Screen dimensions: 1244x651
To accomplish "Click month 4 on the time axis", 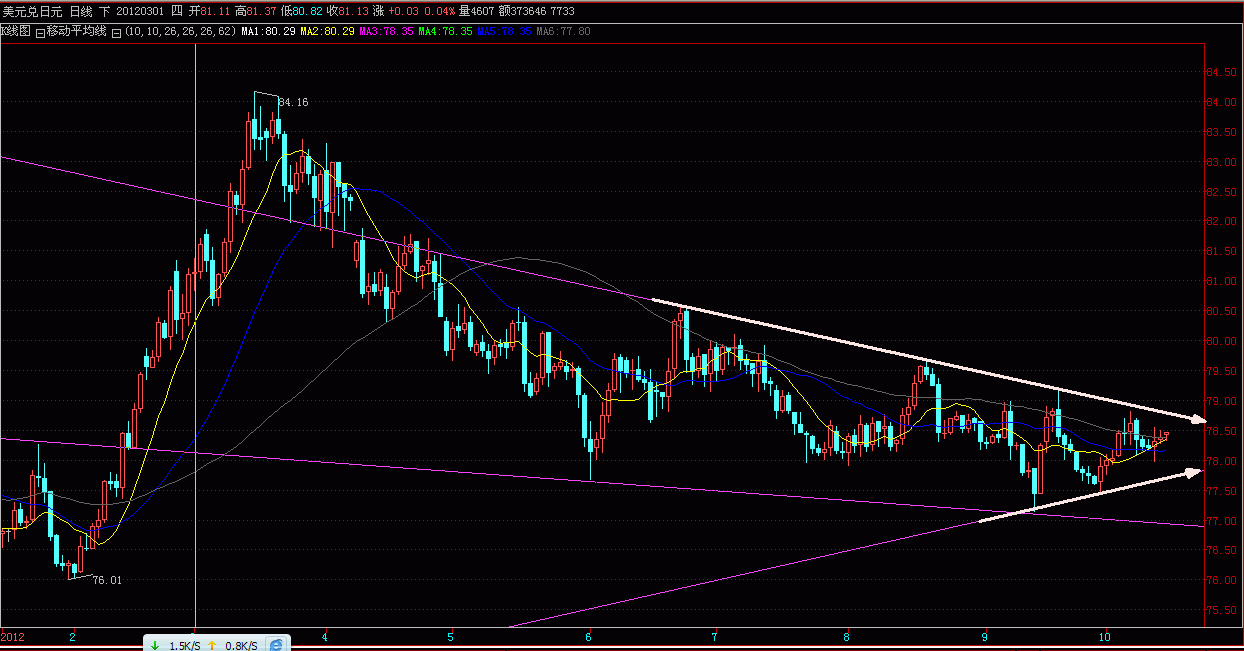I will 325,636.
